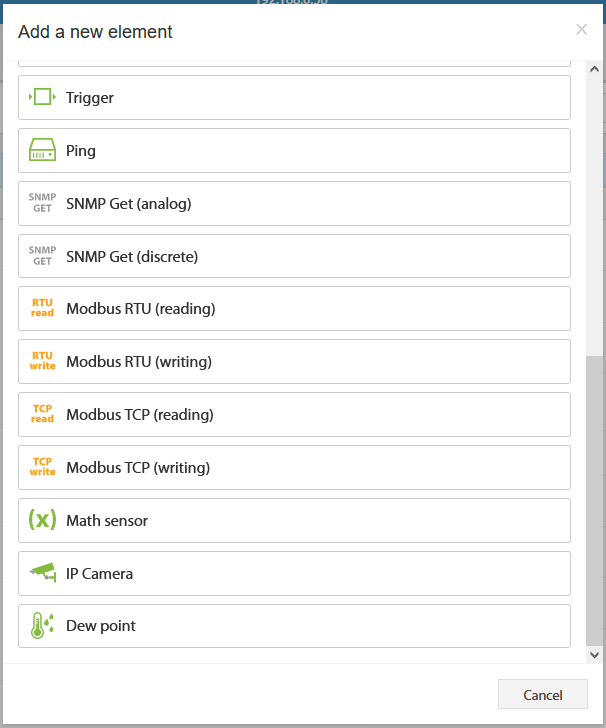Click the orange TCP read icon
Viewport: 606px width, 728px height.
[x=42, y=414]
